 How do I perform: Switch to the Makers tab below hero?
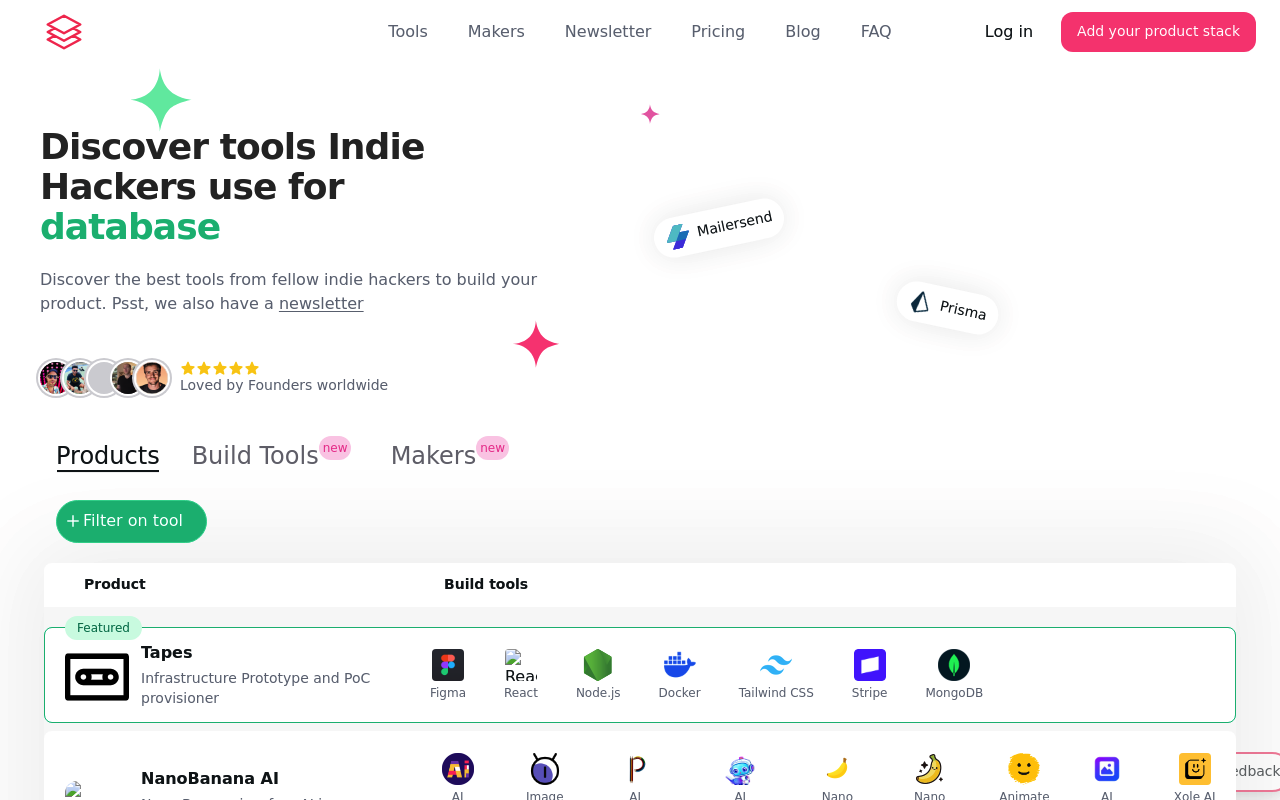[x=433, y=456]
